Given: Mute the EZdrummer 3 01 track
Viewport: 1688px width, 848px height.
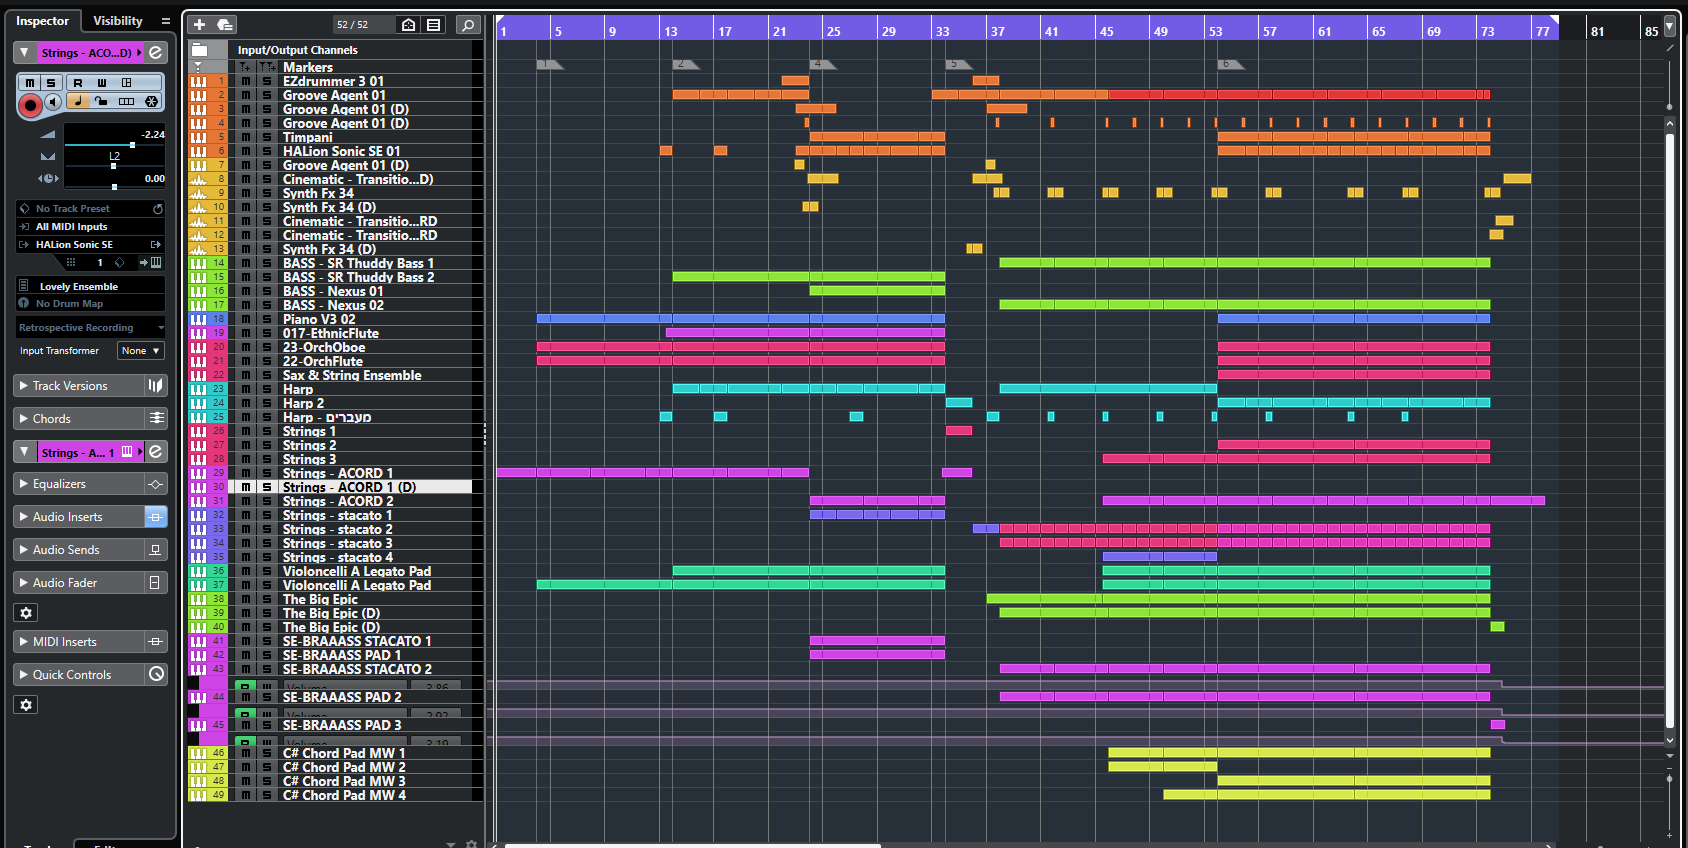Looking at the screenshot, I should (x=246, y=81).
